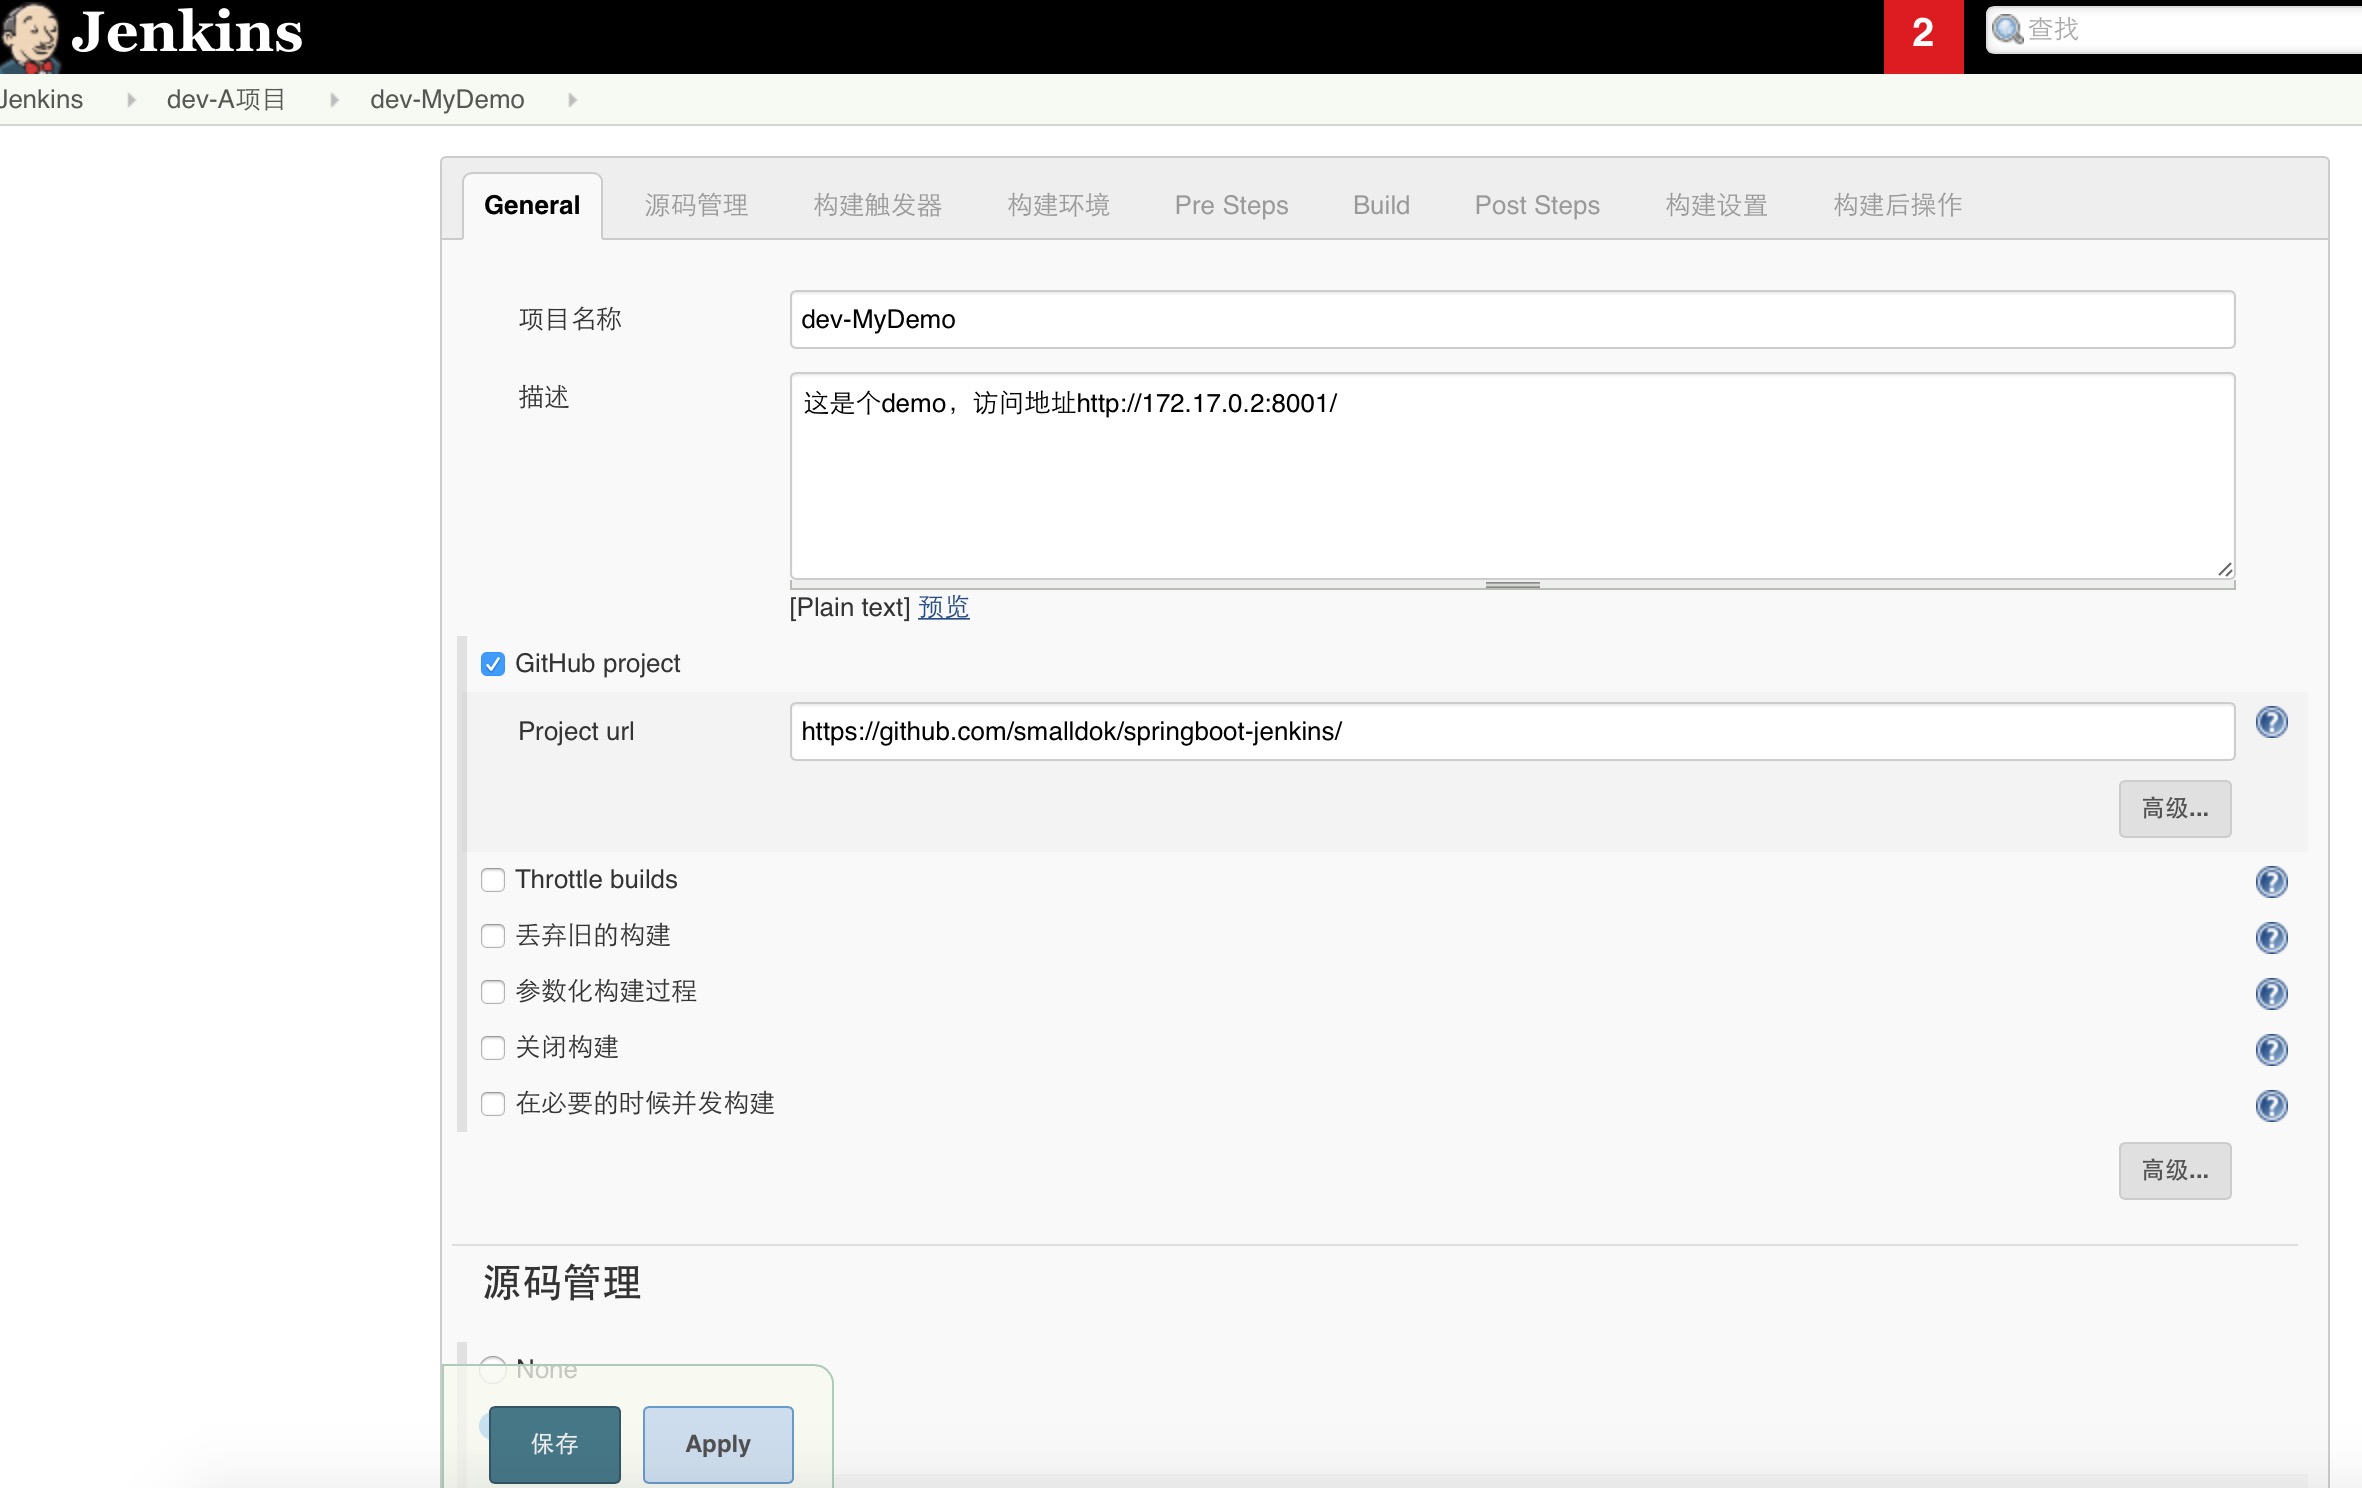Image resolution: width=2362 pixels, height=1488 pixels.
Task: Open help for Project url field
Action: [2271, 722]
